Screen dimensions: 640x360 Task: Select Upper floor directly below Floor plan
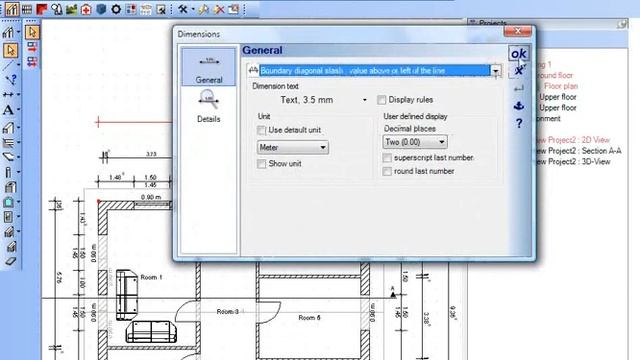pos(558,97)
